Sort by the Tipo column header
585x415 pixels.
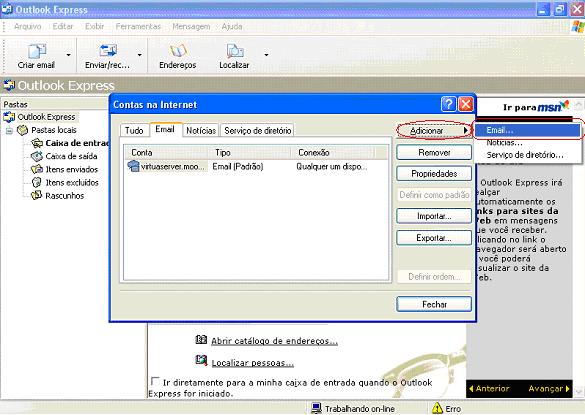point(249,153)
